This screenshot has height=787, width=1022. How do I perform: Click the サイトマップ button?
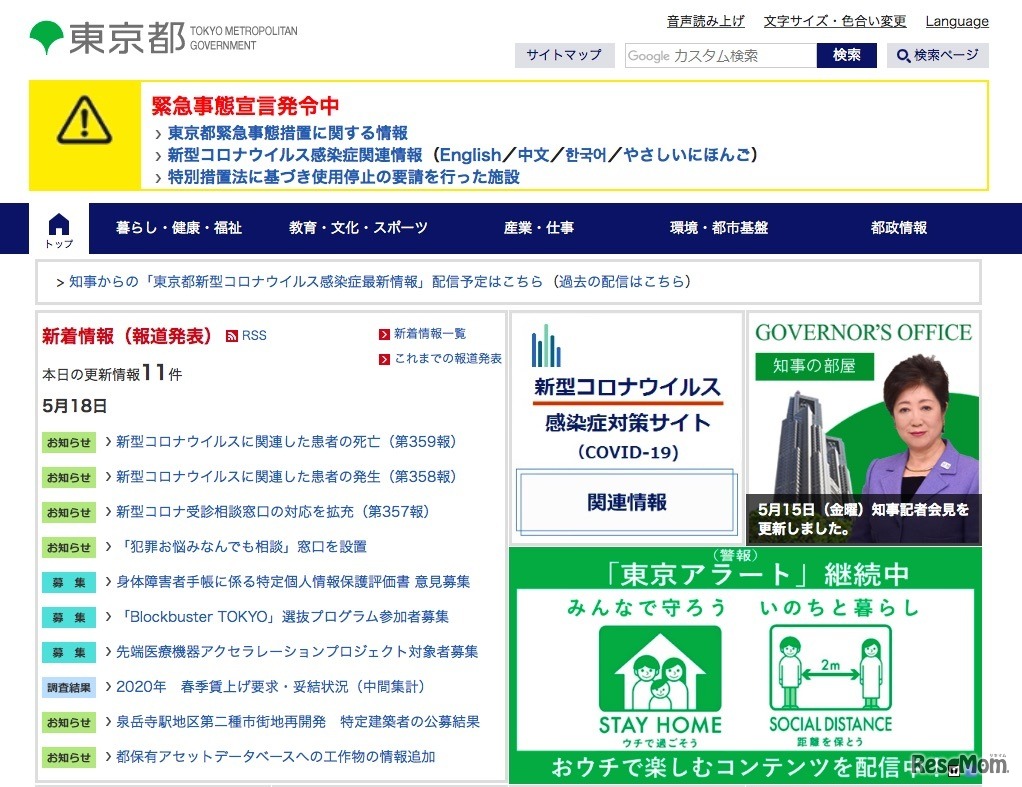(564, 55)
